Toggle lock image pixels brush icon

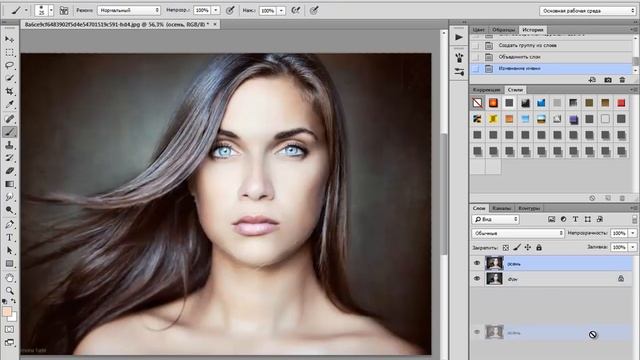[x=517, y=247]
